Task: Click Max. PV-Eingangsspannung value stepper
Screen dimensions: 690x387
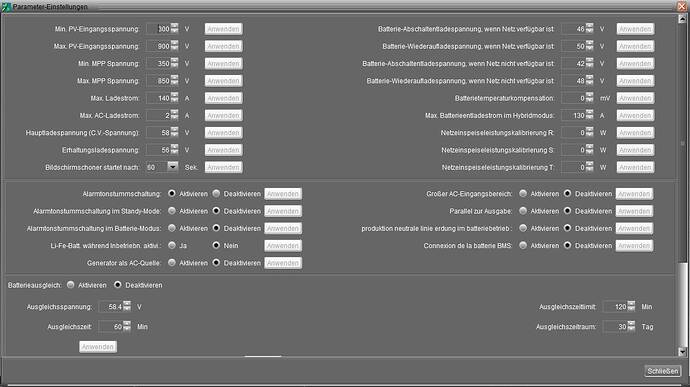Action: [175, 46]
